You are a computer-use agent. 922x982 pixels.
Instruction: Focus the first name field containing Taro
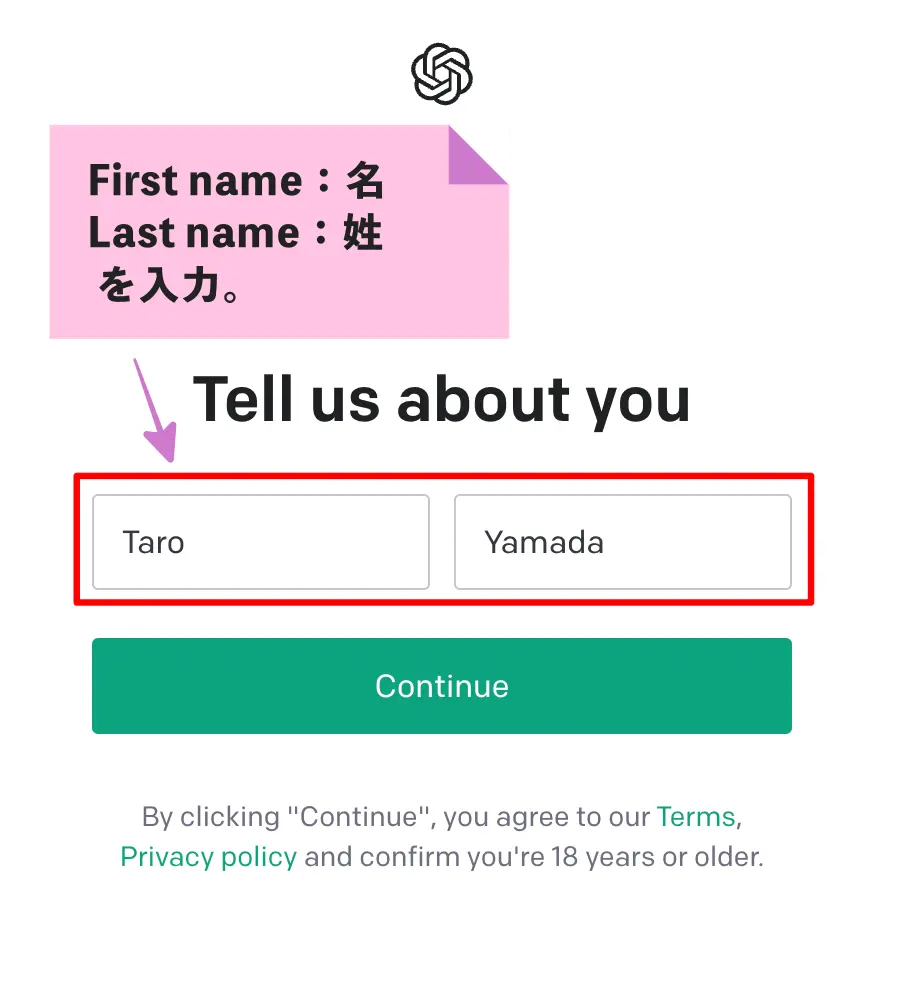click(261, 542)
